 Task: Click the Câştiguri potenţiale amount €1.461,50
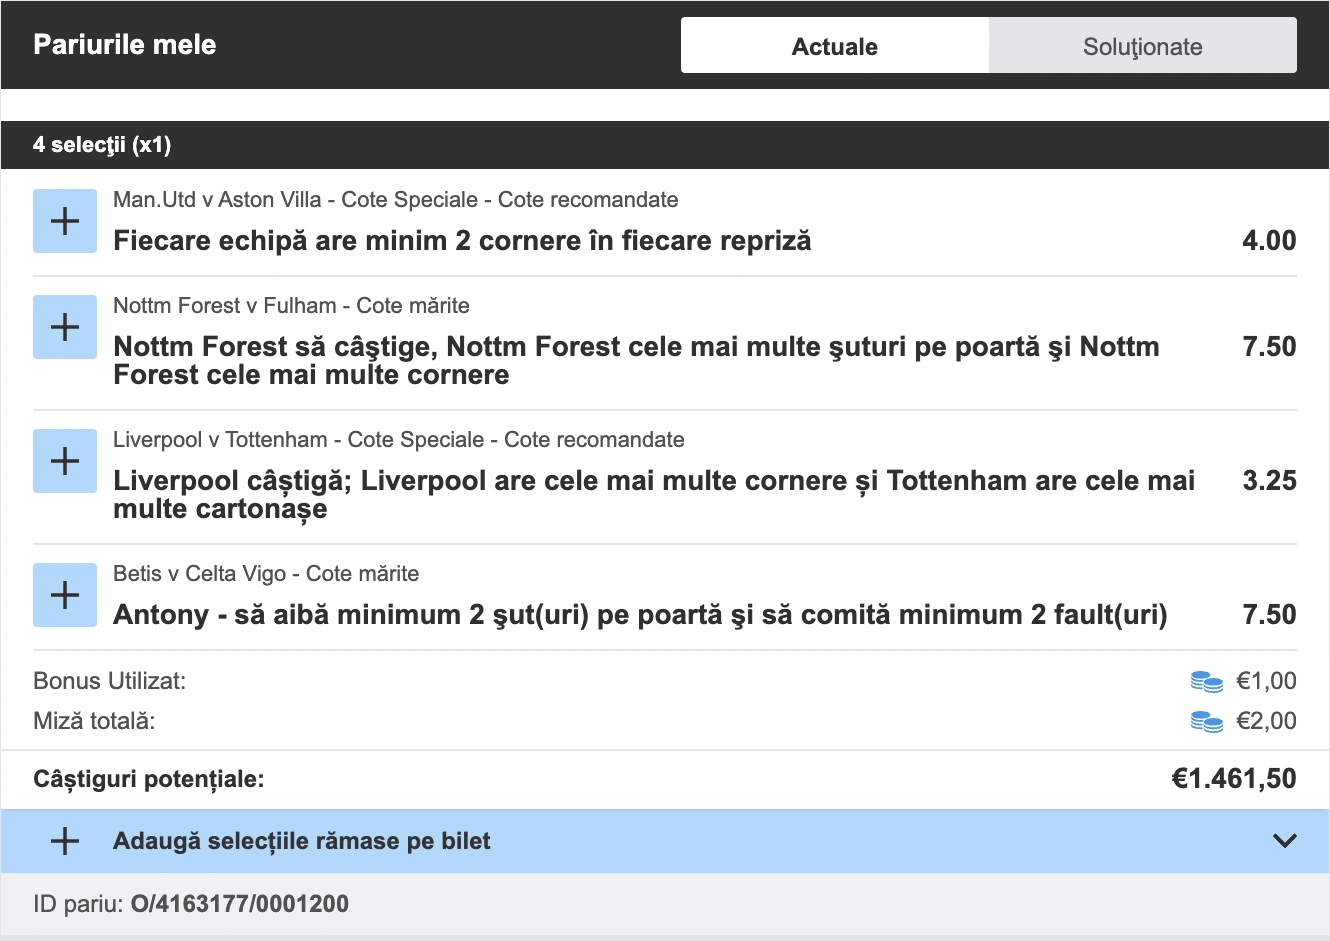(x=1234, y=778)
